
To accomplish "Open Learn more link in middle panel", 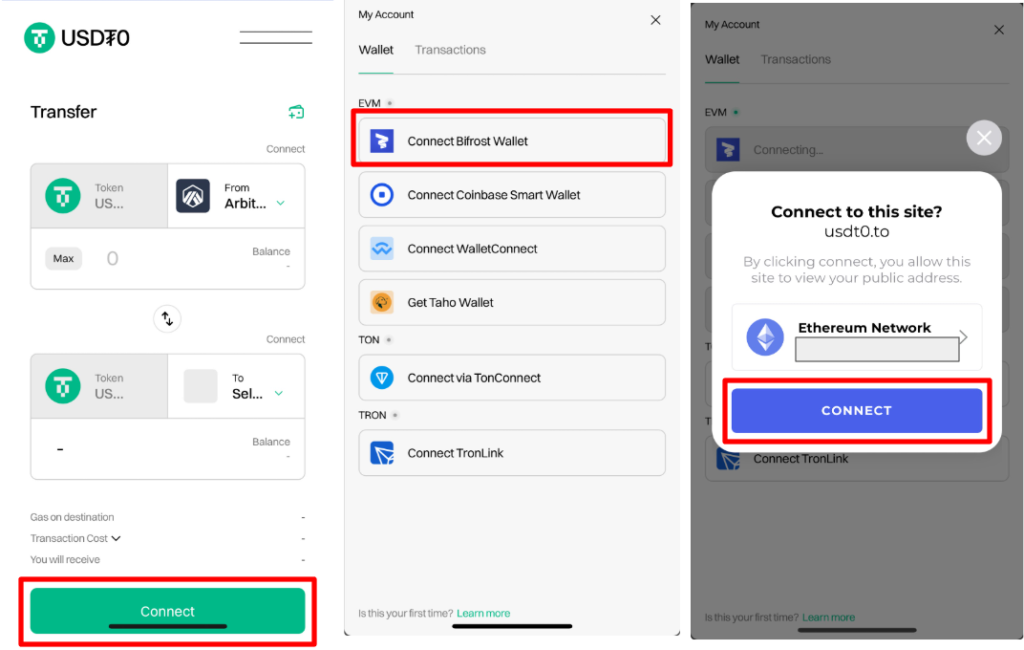I will (483, 613).
